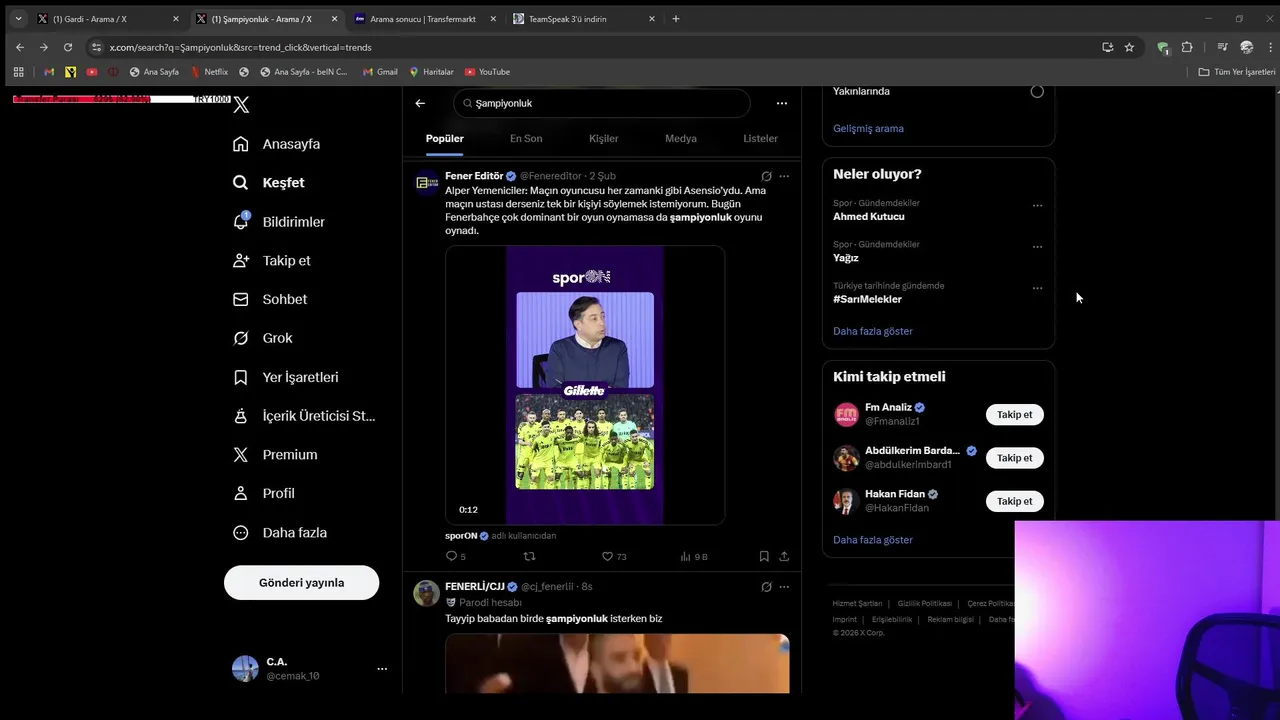1280x720 pixels.
Task: Open Chrome tab search dropdown
Action: click(x=18, y=19)
